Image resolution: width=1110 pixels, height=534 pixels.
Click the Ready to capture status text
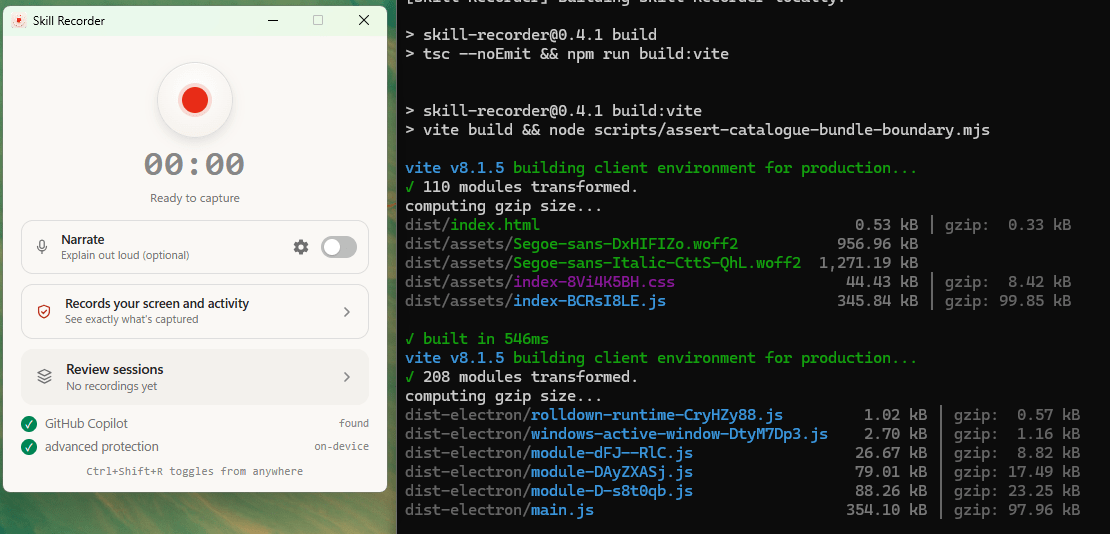195,198
